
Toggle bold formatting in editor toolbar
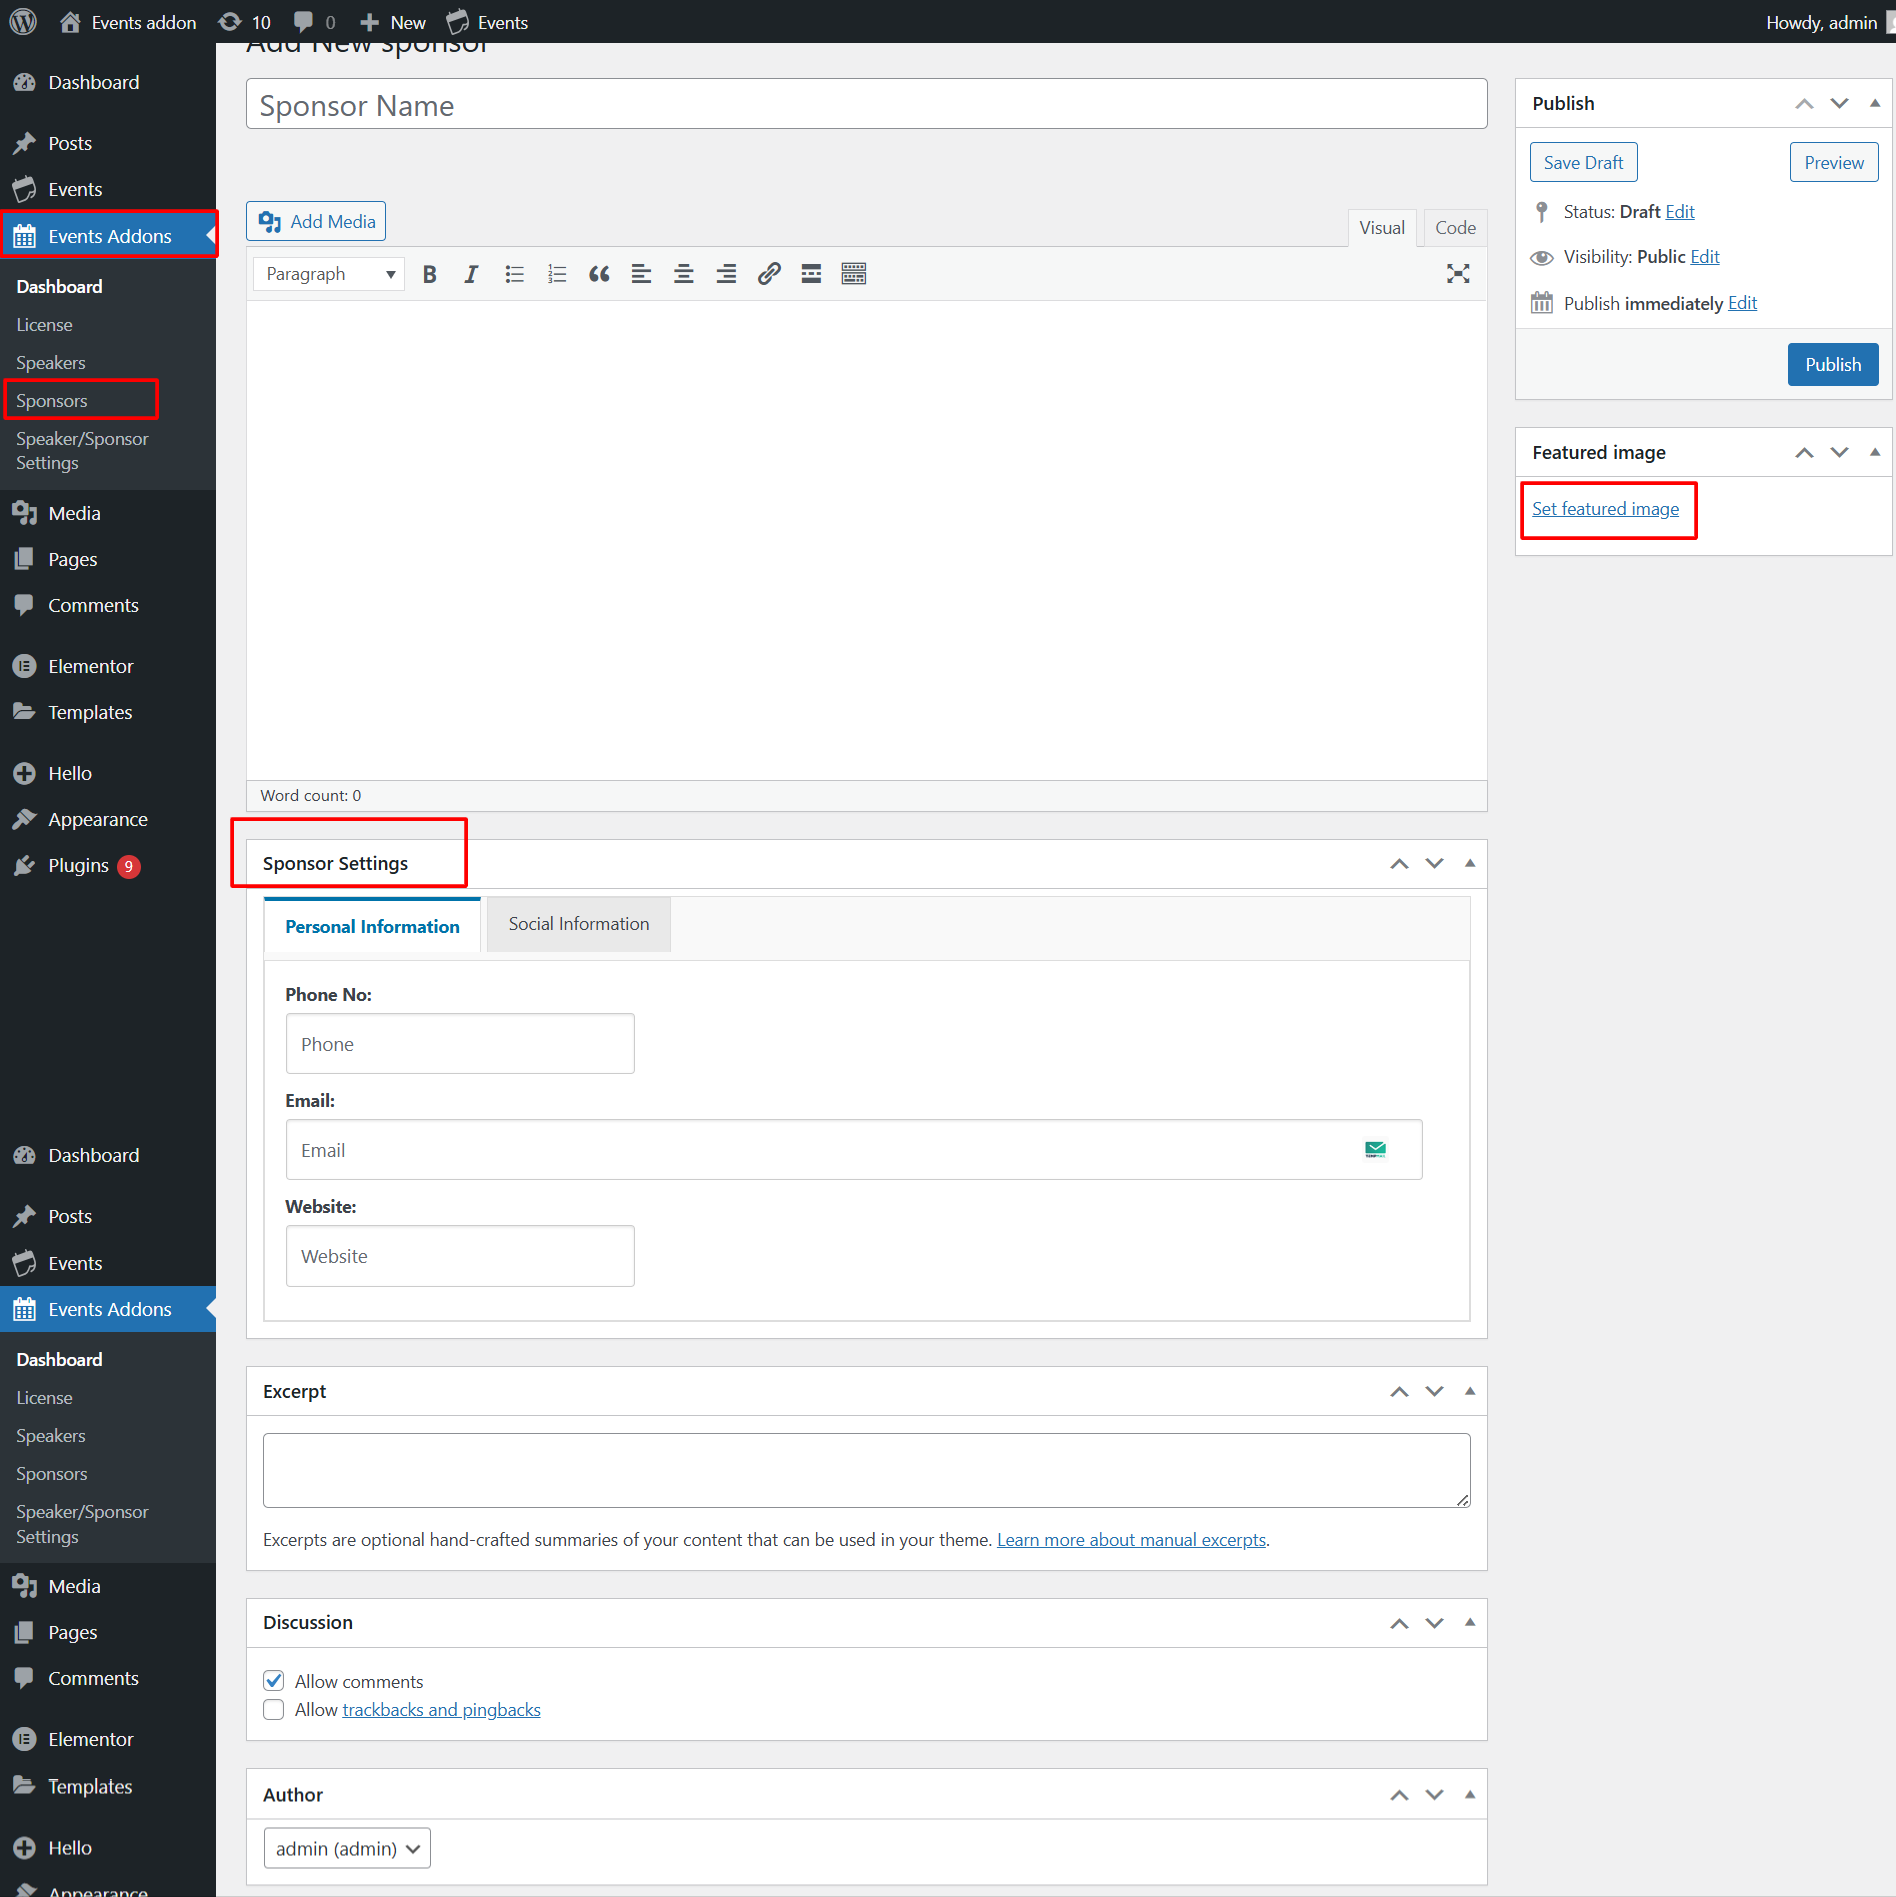429,274
